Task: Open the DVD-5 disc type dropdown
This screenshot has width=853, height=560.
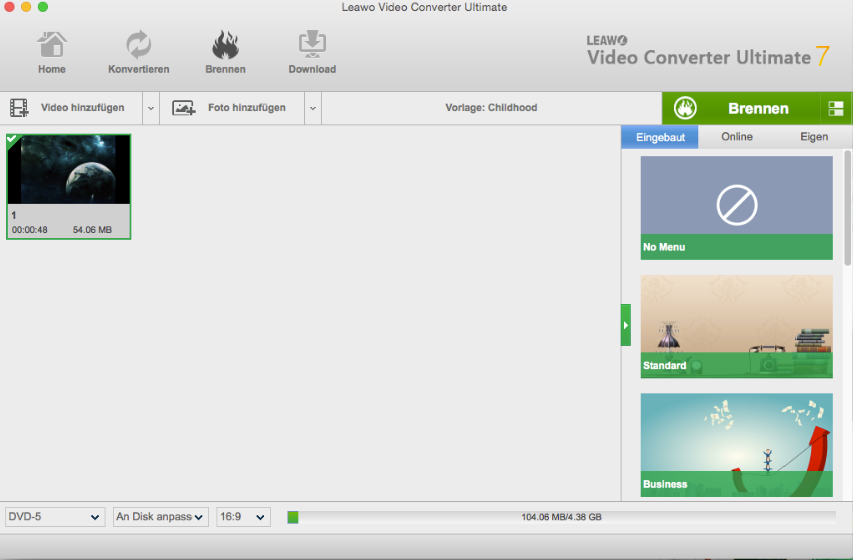Action: [54, 516]
